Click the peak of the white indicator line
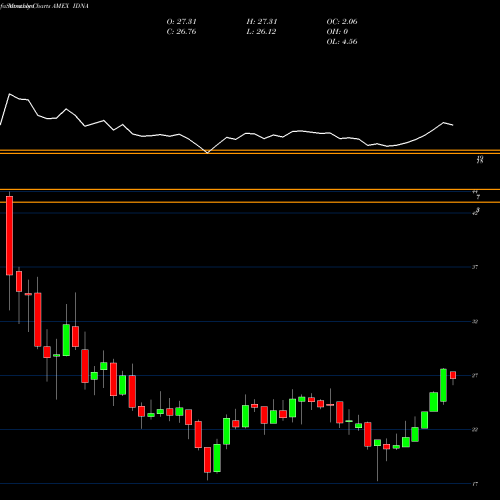500x500 pixels. coord(9,94)
